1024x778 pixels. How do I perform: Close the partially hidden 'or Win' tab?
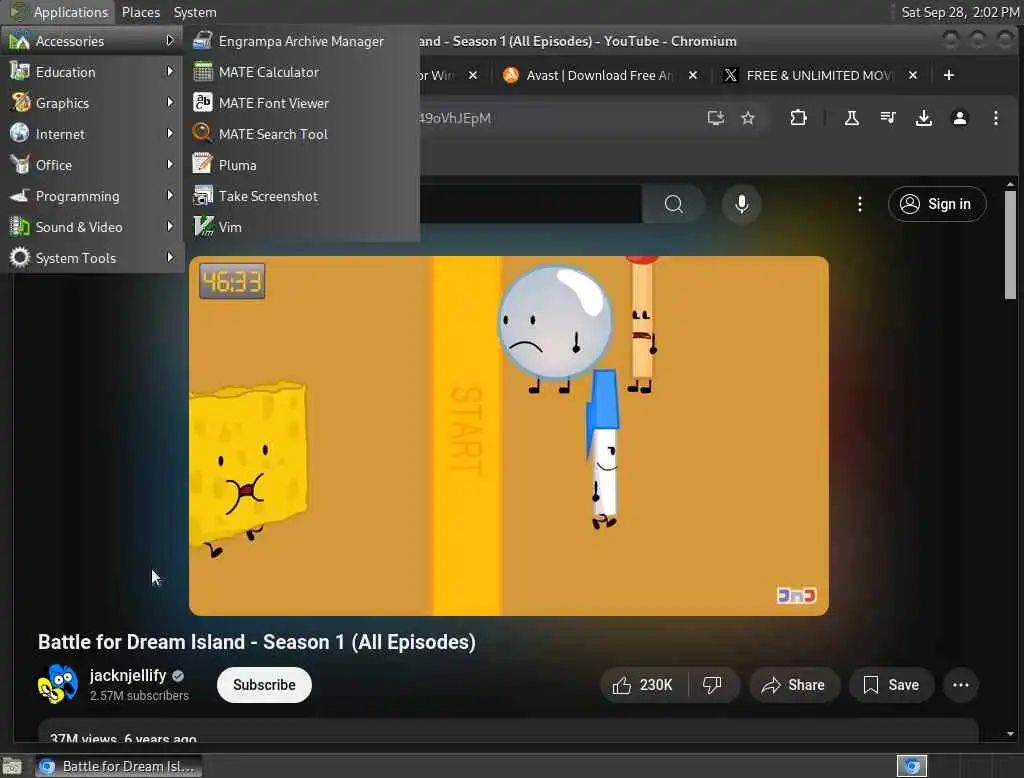tap(473, 75)
